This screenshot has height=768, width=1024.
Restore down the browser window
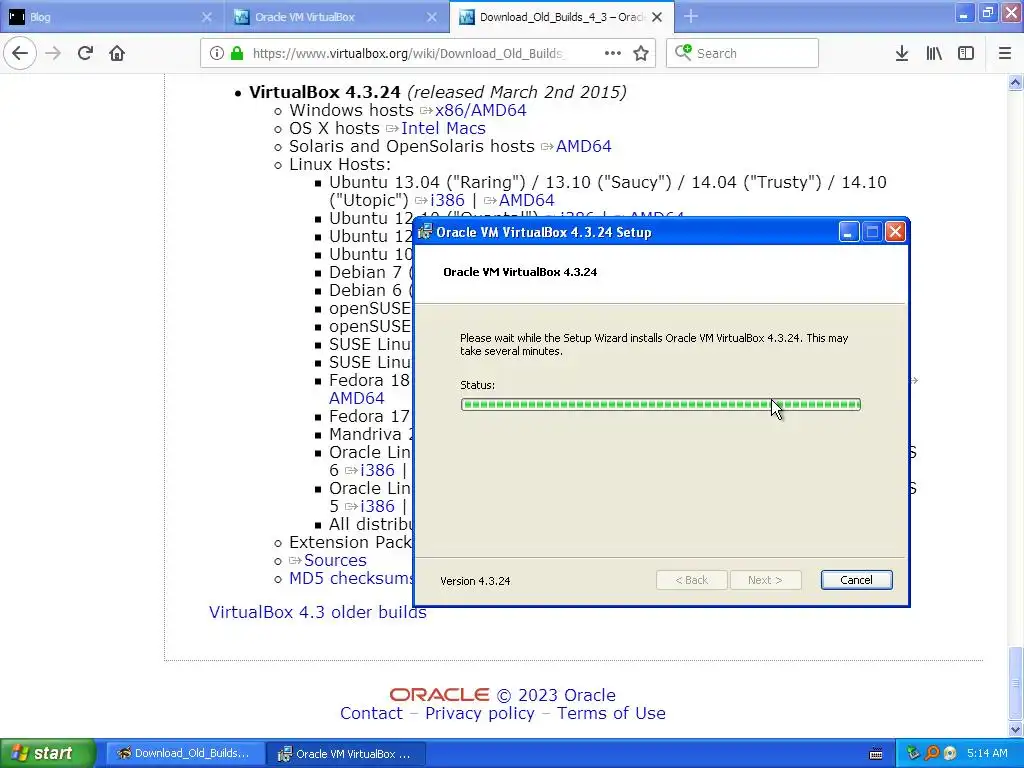pos(987,13)
